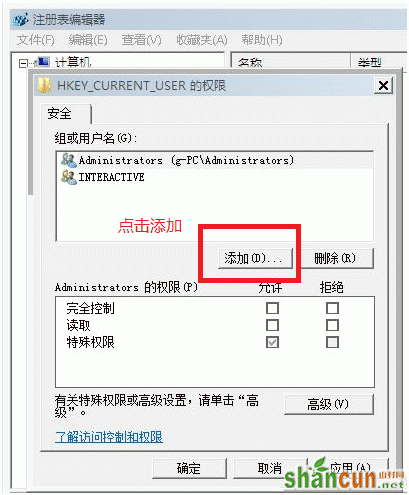The width and height of the screenshot is (409, 495).
Task: Click the 删除(R) button
Action: coord(335,258)
